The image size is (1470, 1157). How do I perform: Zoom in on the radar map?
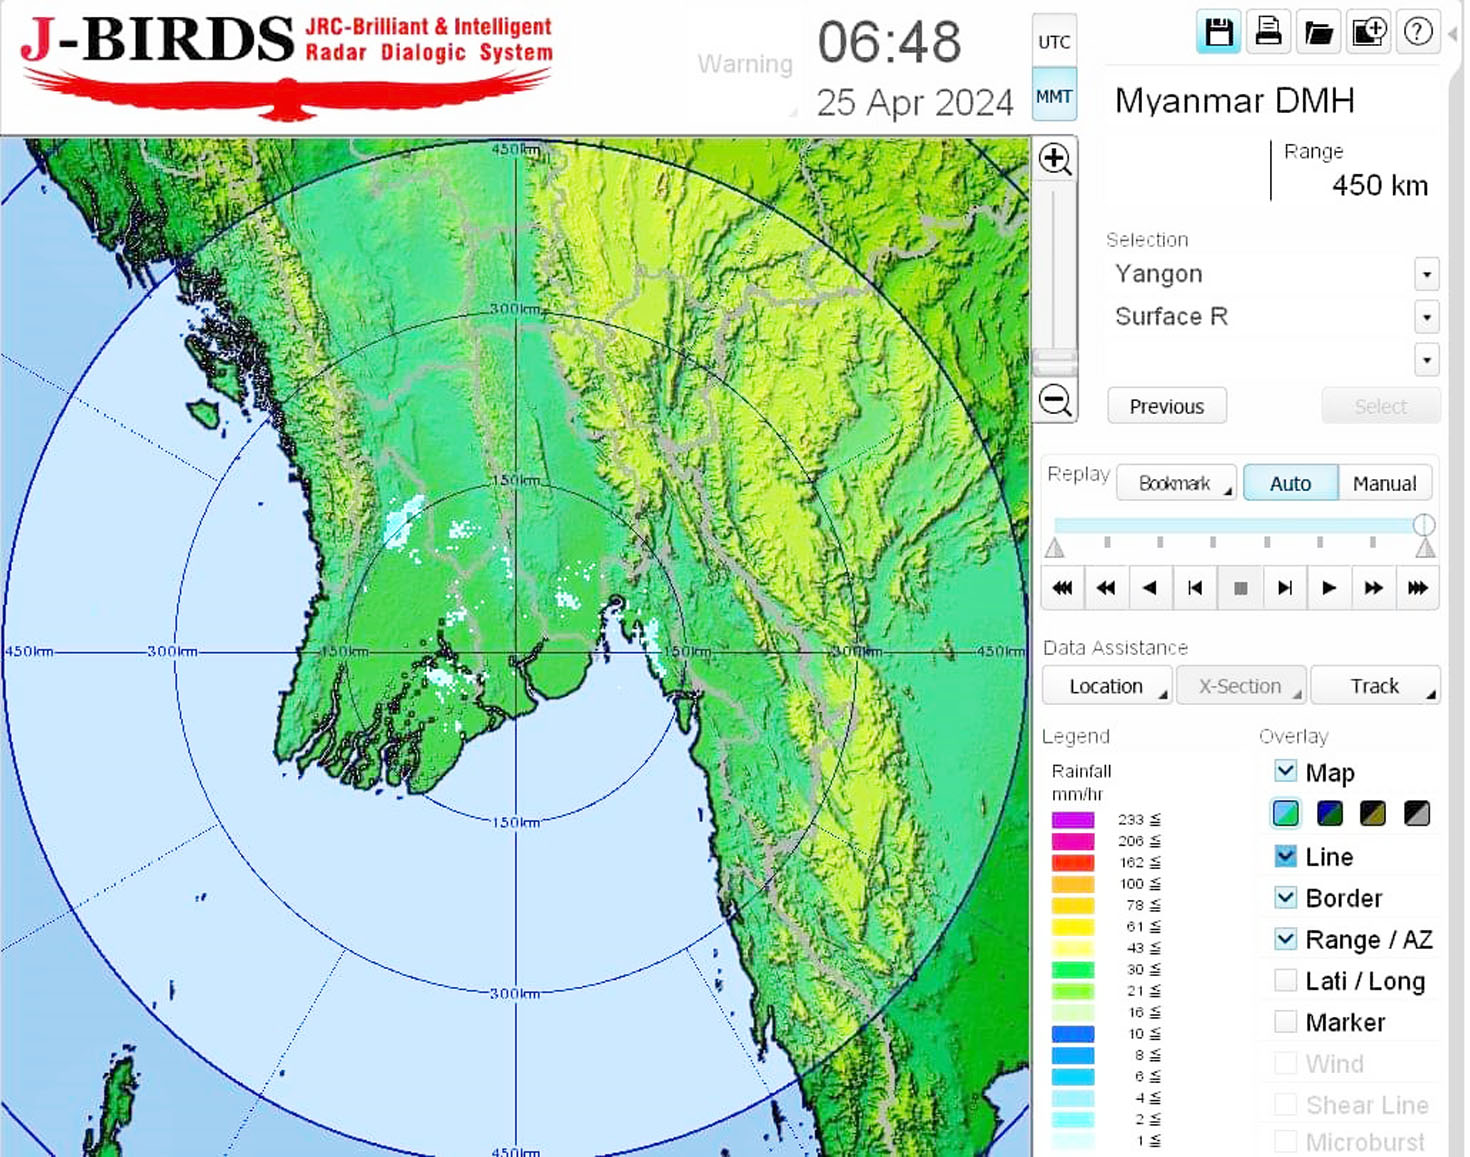(x=1055, y=160)
